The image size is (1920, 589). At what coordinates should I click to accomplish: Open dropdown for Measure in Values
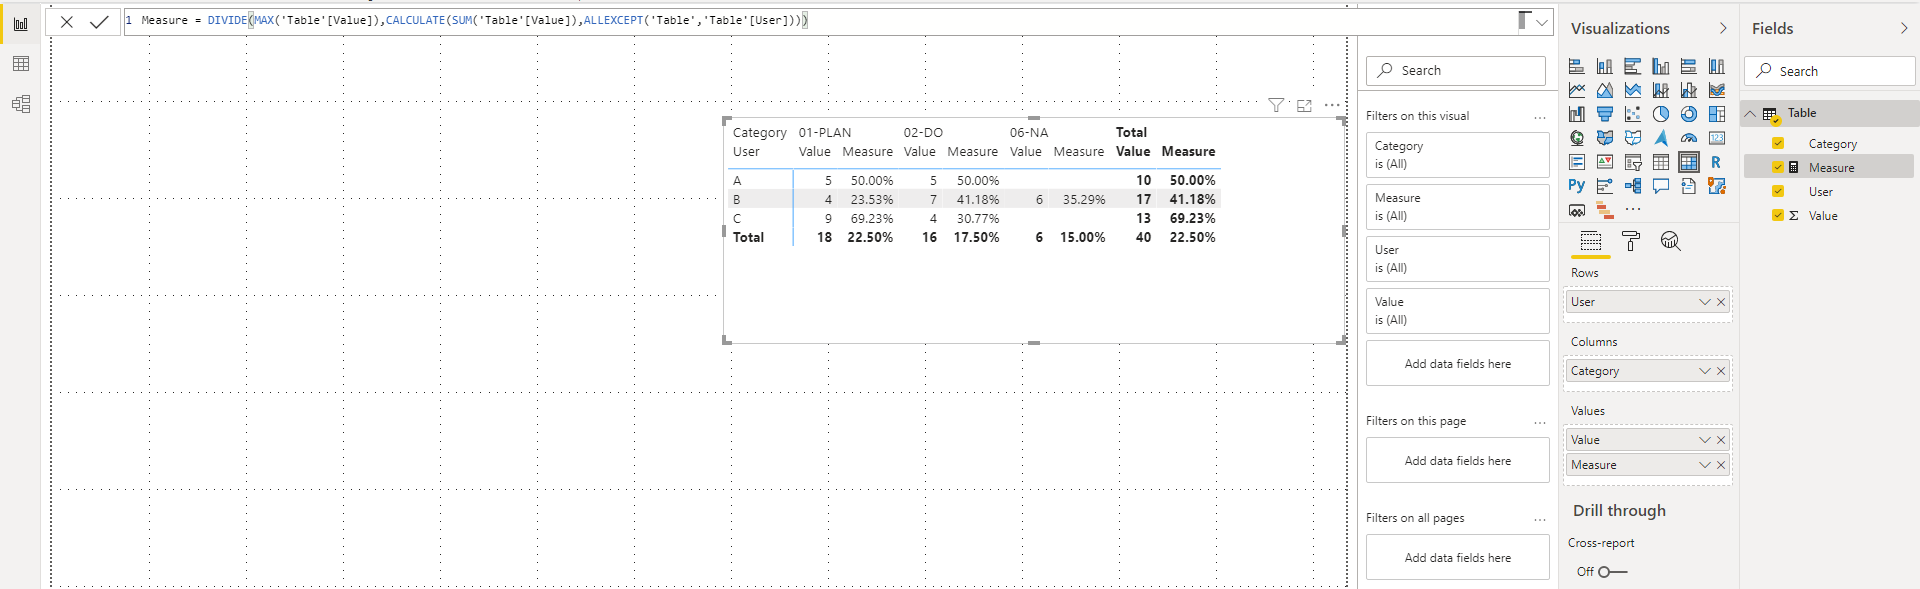click(1705, 465)
